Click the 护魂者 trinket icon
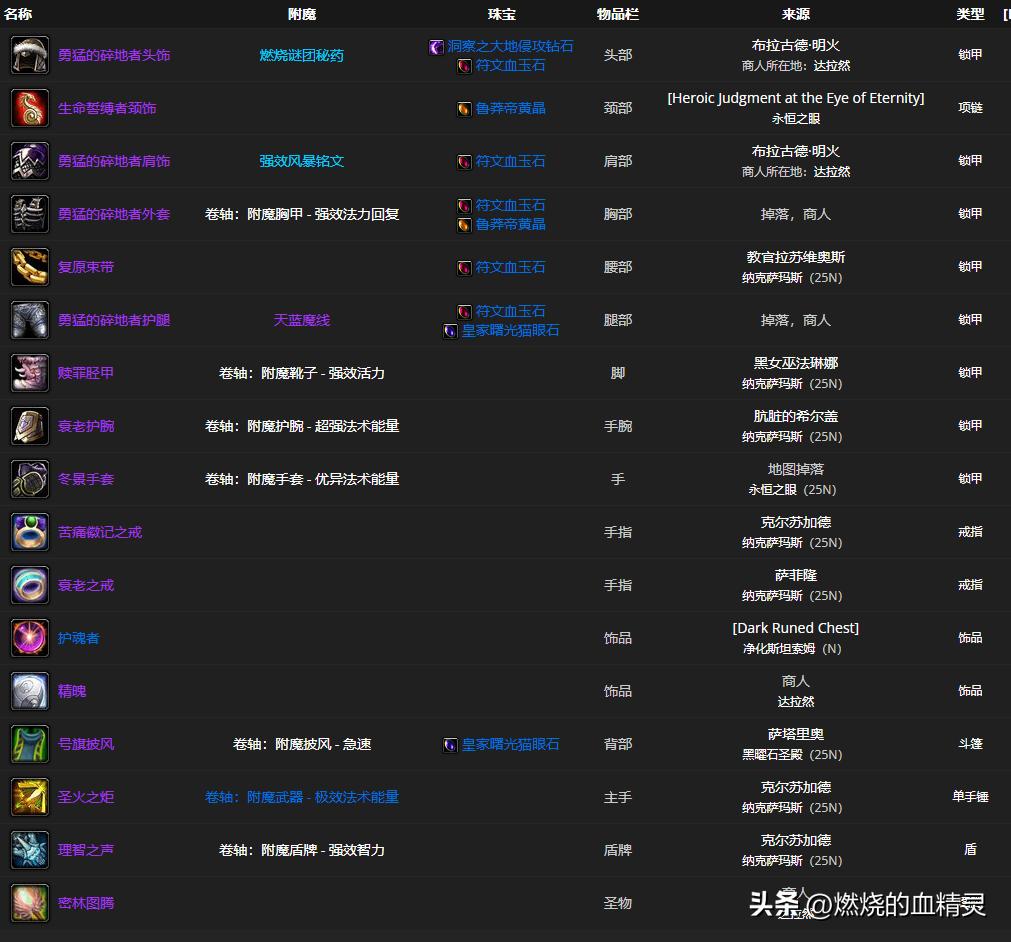 point(29,638)
